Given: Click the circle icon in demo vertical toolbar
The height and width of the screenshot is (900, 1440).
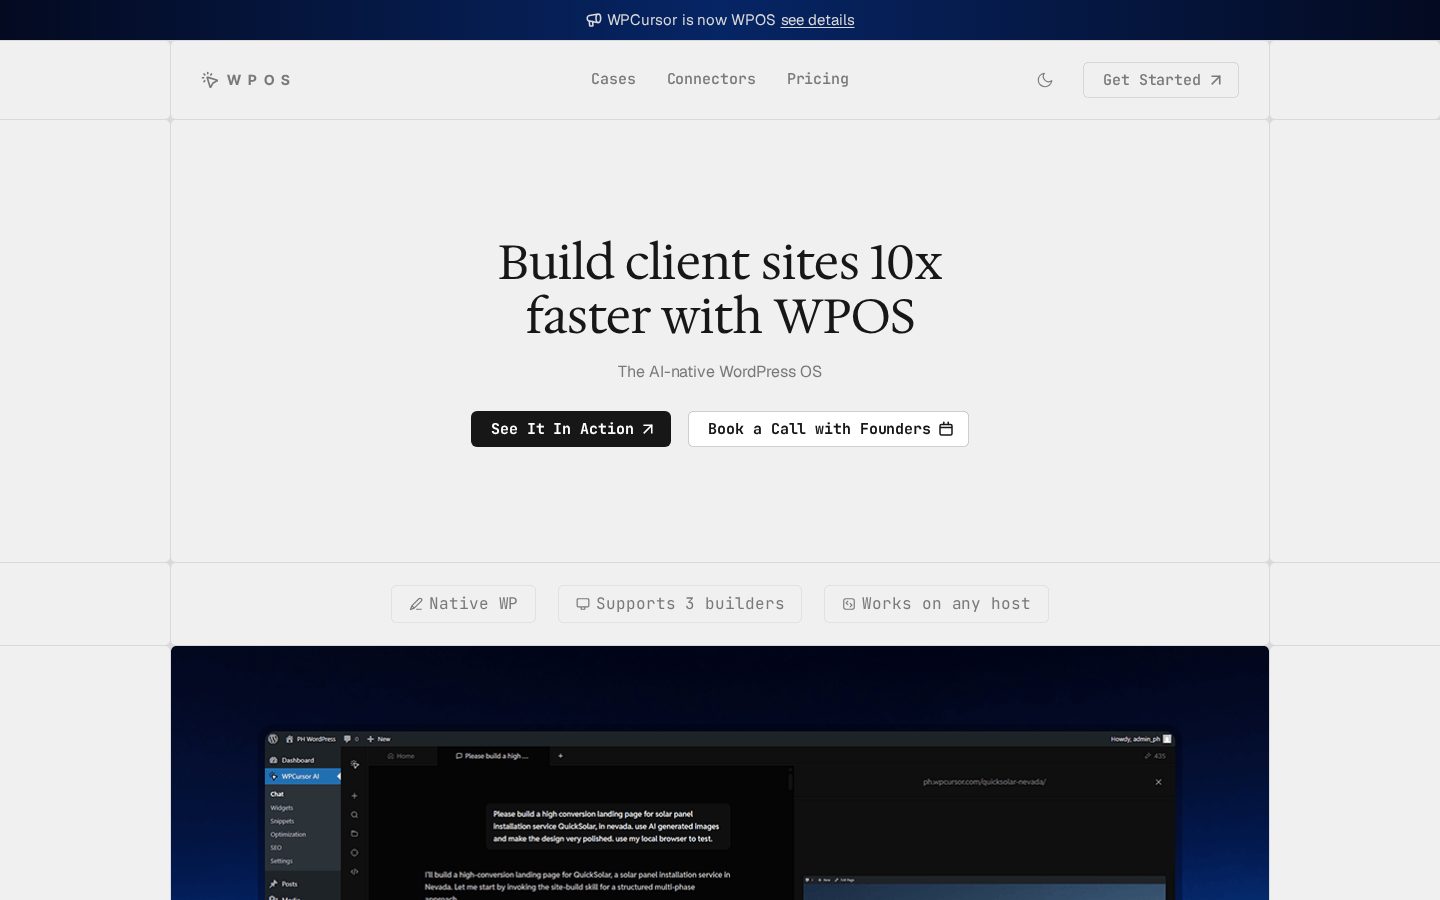Looking at the screenshot, I should tap(354, 852).
